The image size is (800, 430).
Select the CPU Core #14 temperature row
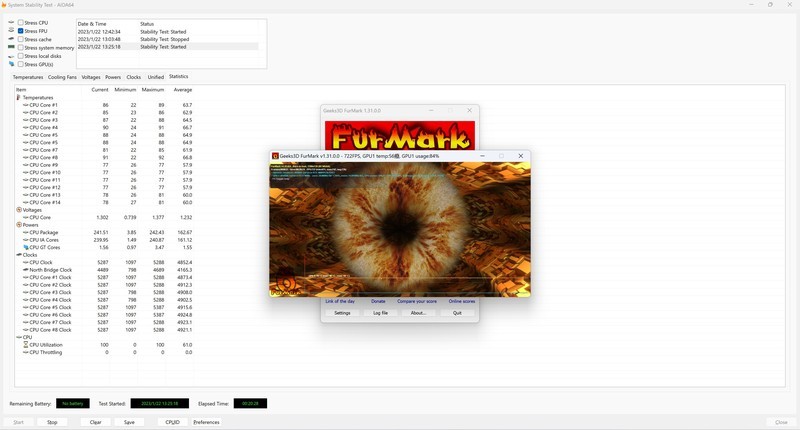coord(105,203)
